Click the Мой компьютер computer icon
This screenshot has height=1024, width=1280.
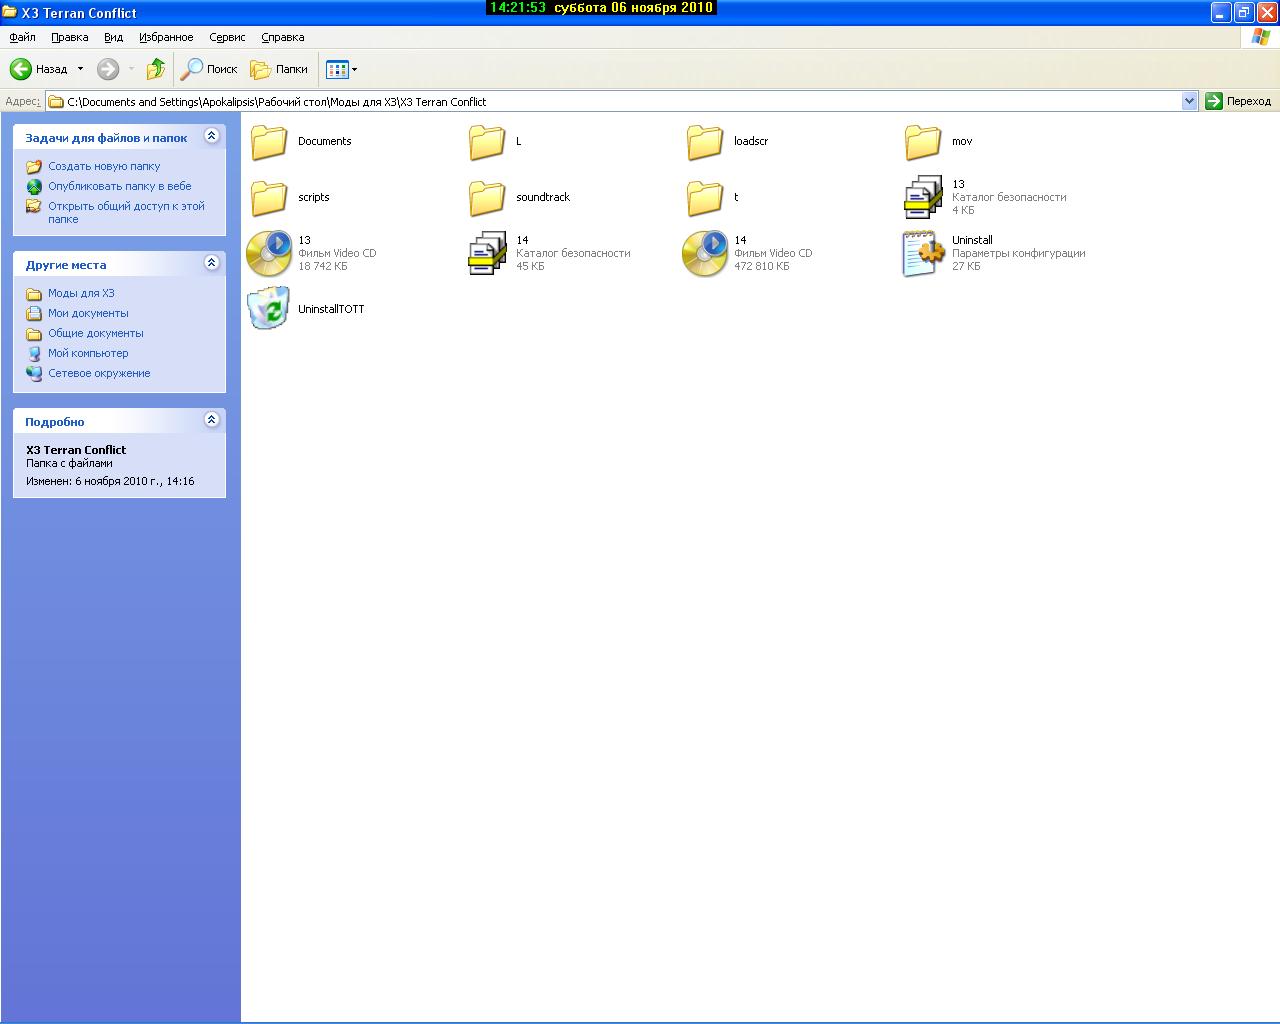[x=34, y=354]
